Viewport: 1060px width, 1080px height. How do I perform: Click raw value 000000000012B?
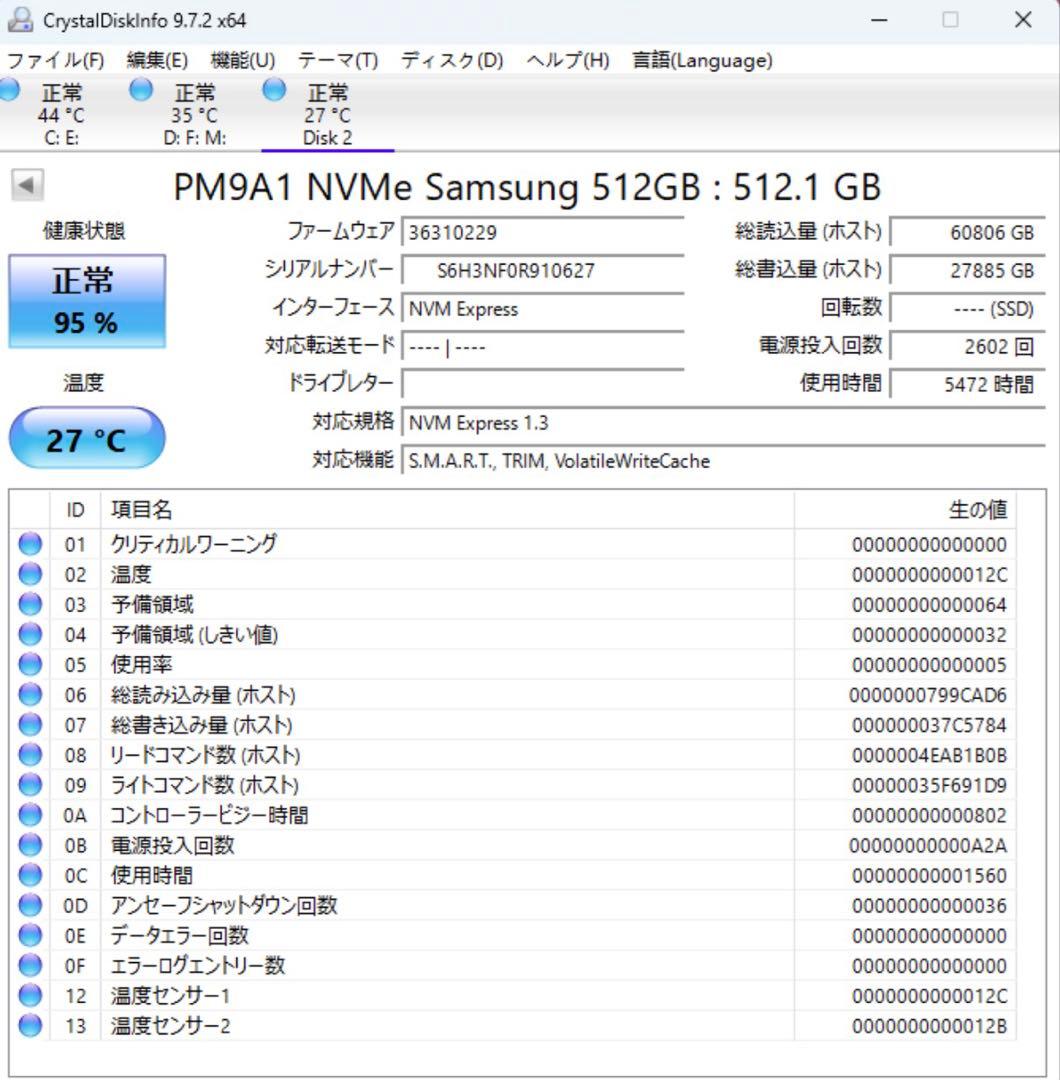tap(929, 1026)
